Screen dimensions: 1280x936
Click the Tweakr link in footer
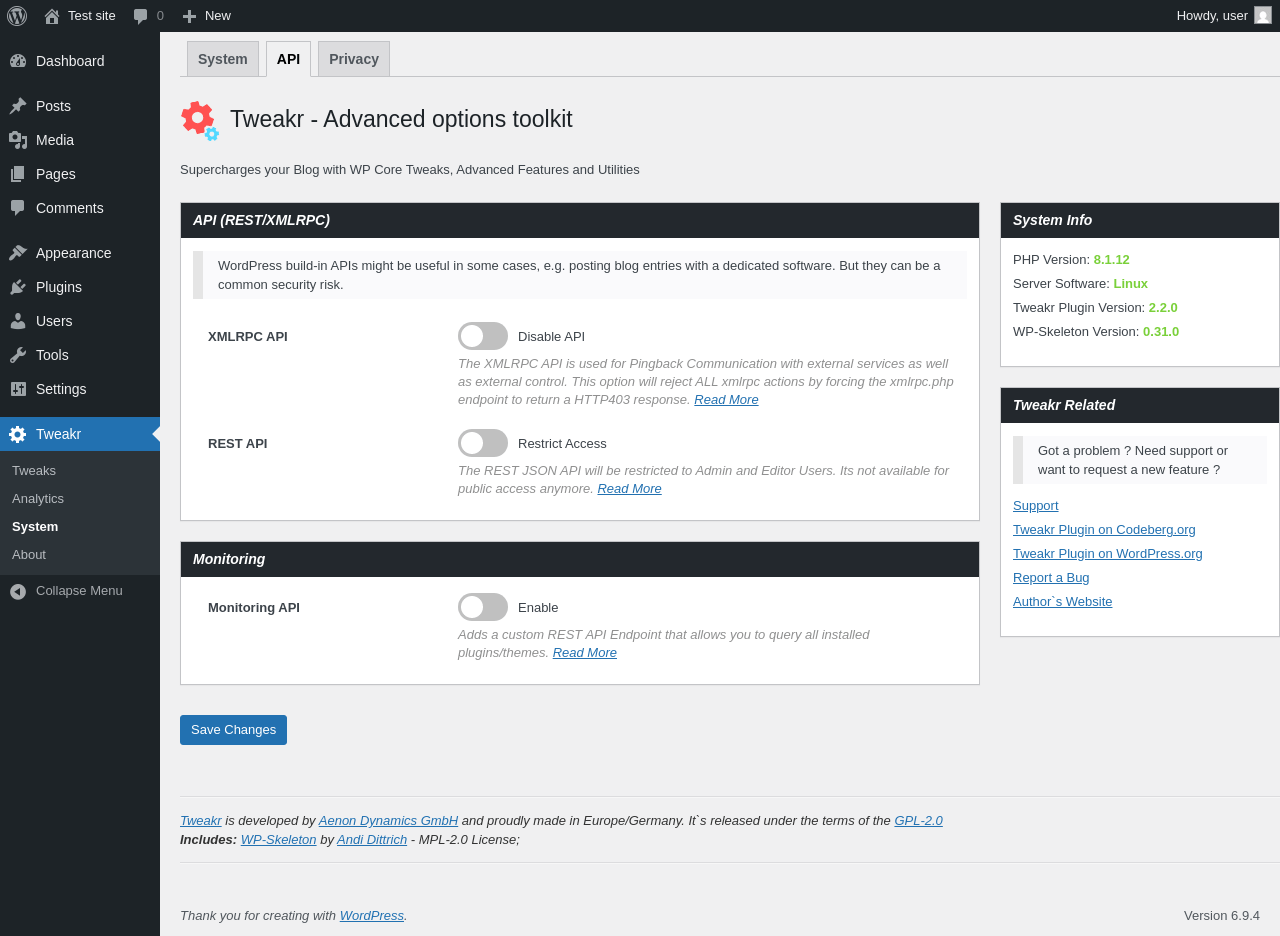[x=201, y=821]
